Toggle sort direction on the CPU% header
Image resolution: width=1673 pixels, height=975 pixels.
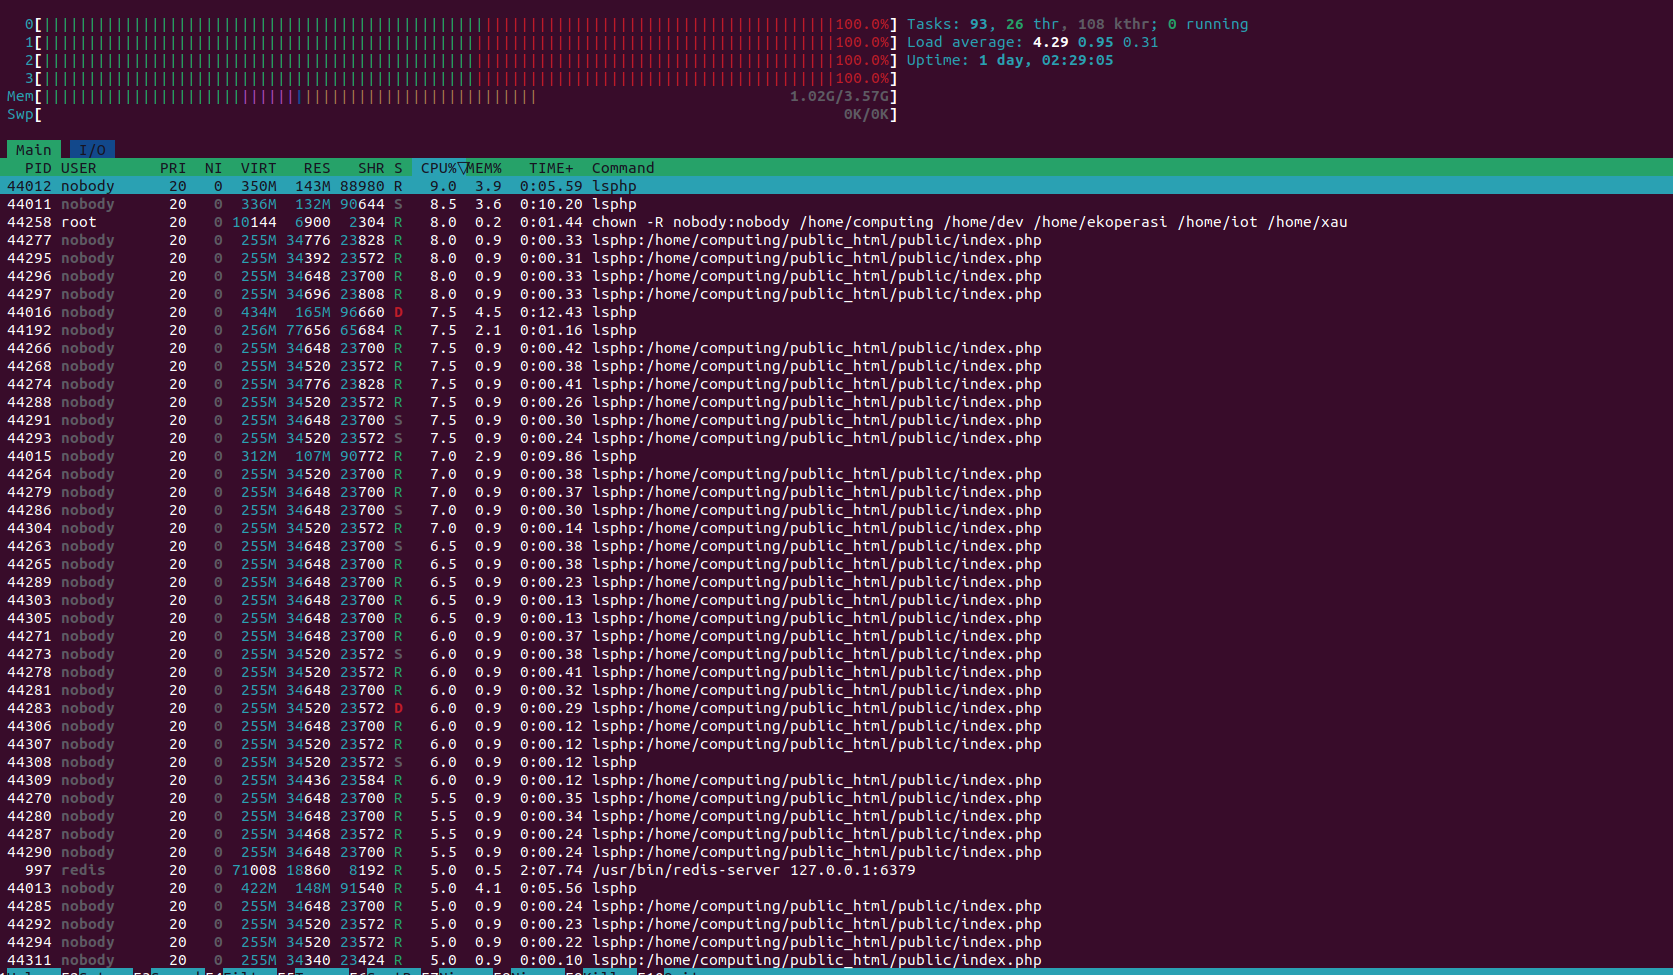point(438,167)
